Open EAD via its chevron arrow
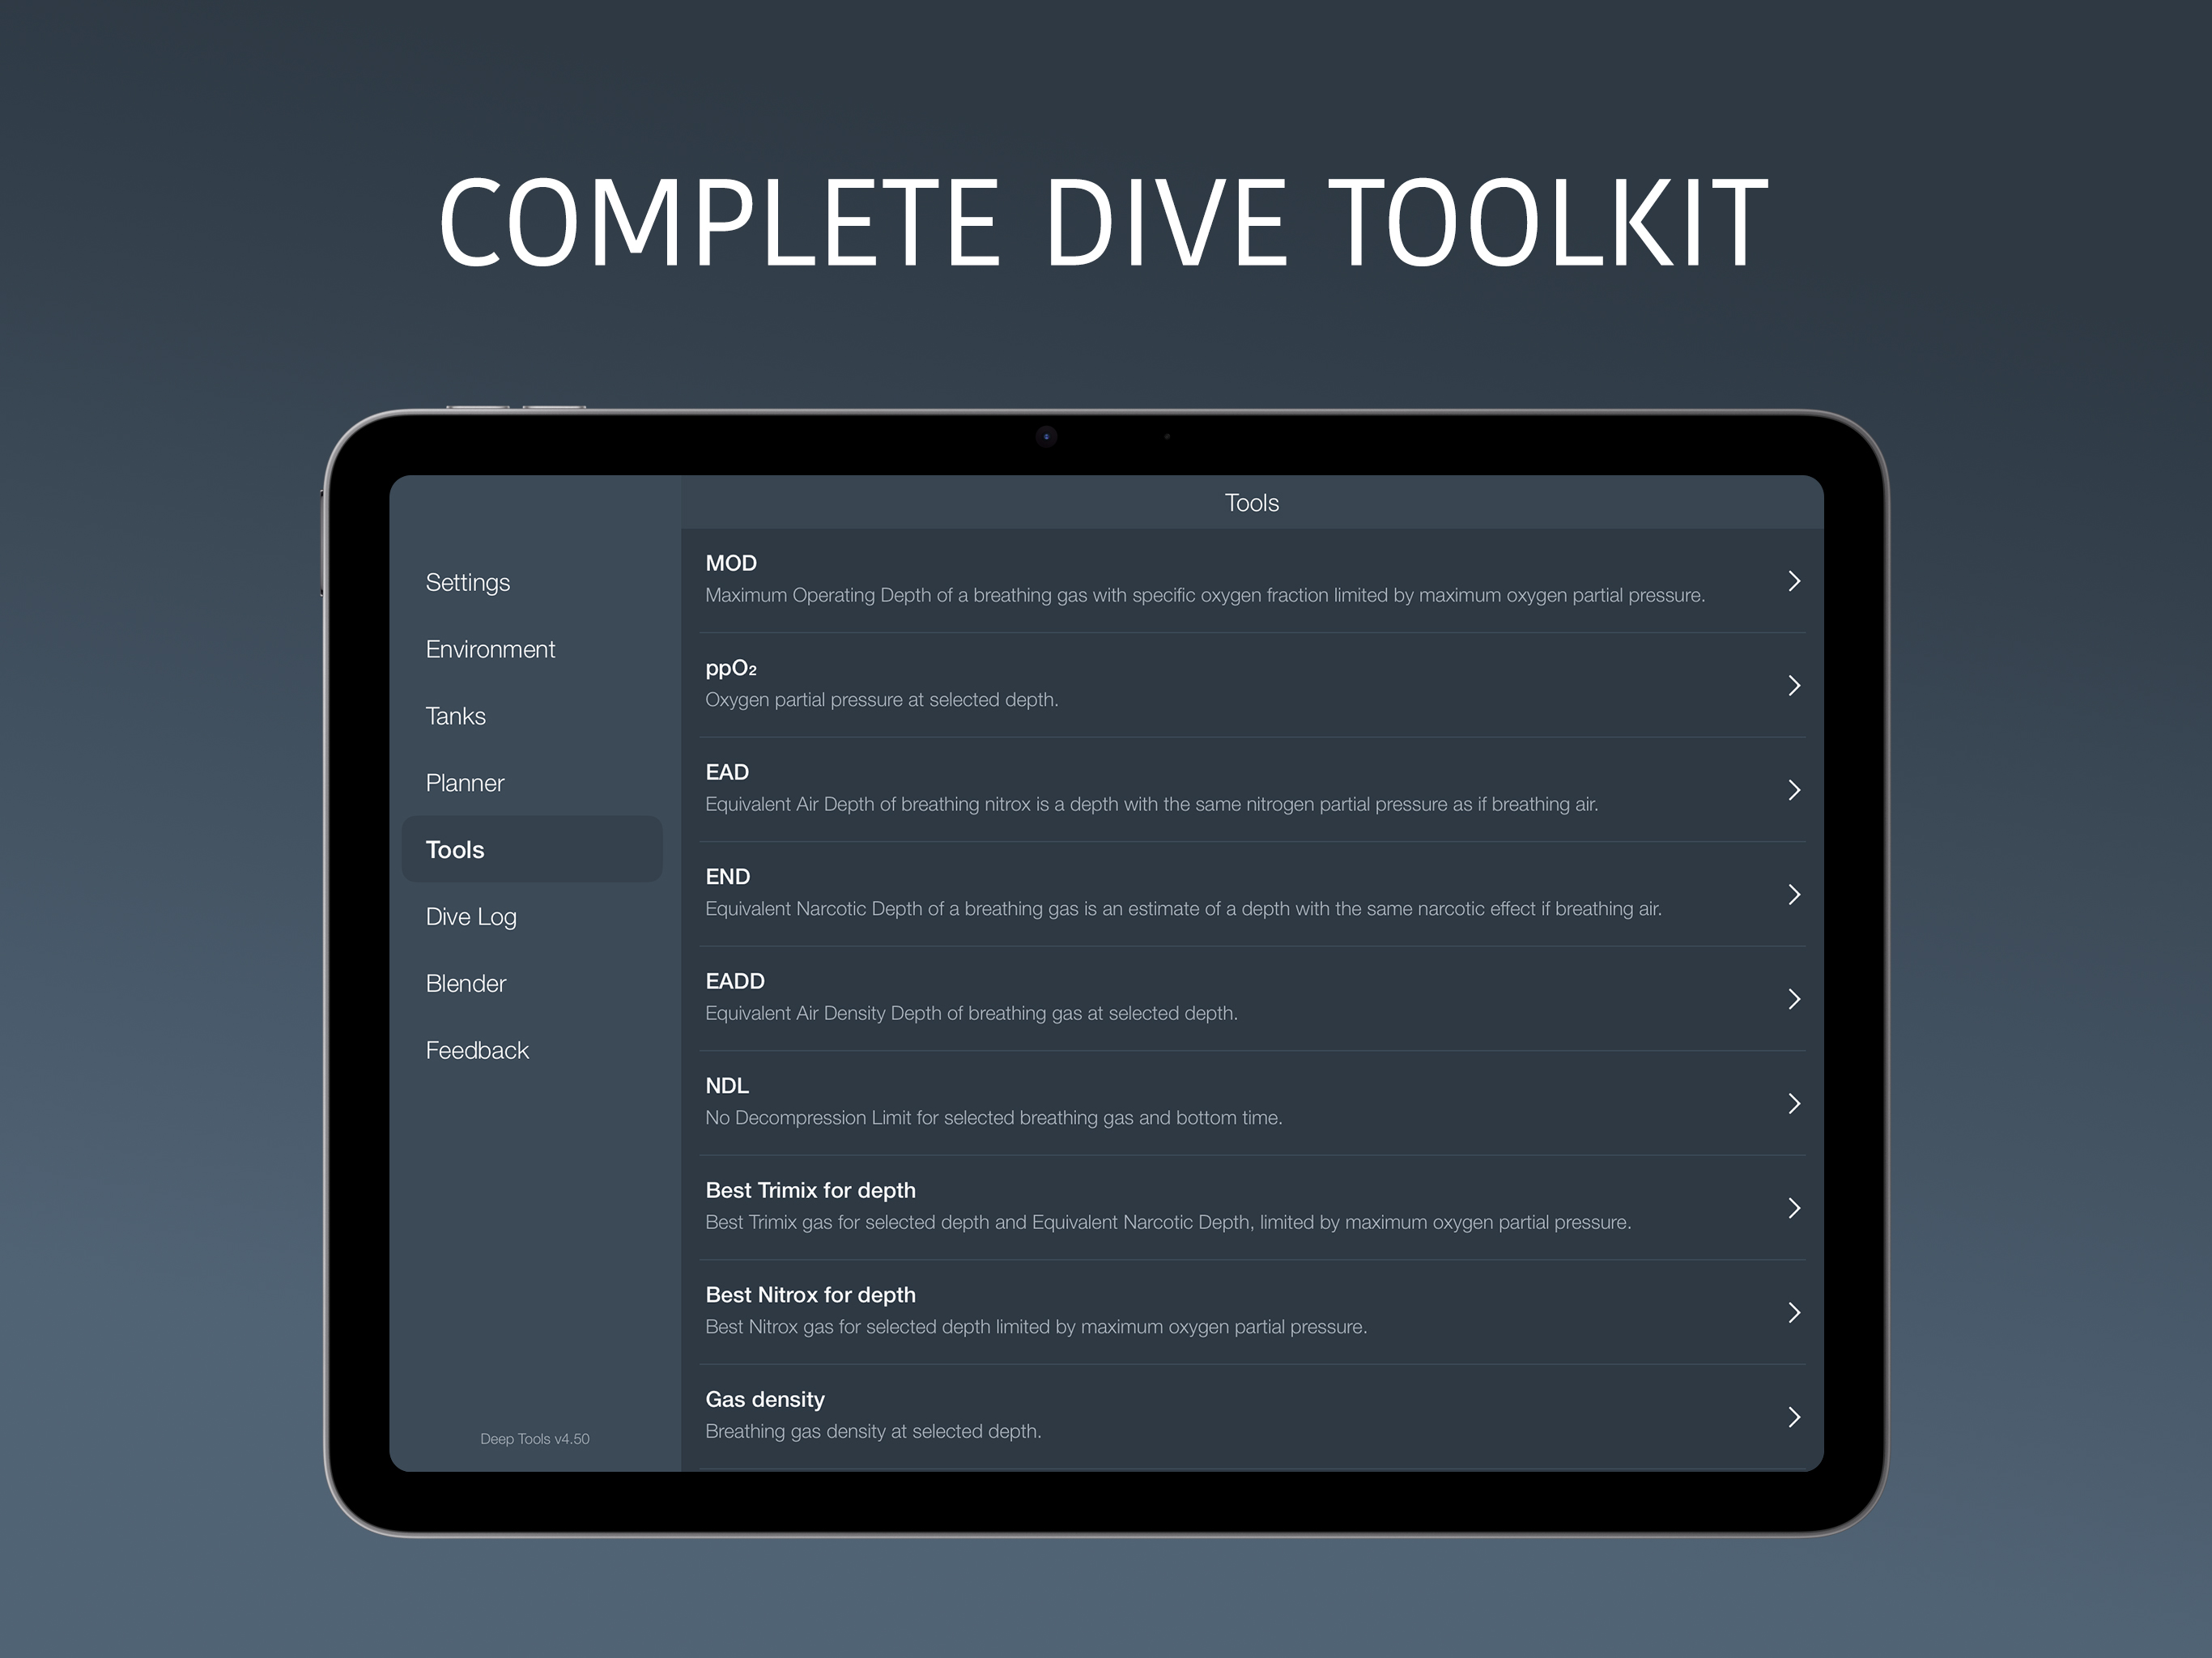The image size is (2212, 1658). pos(1794,790)
